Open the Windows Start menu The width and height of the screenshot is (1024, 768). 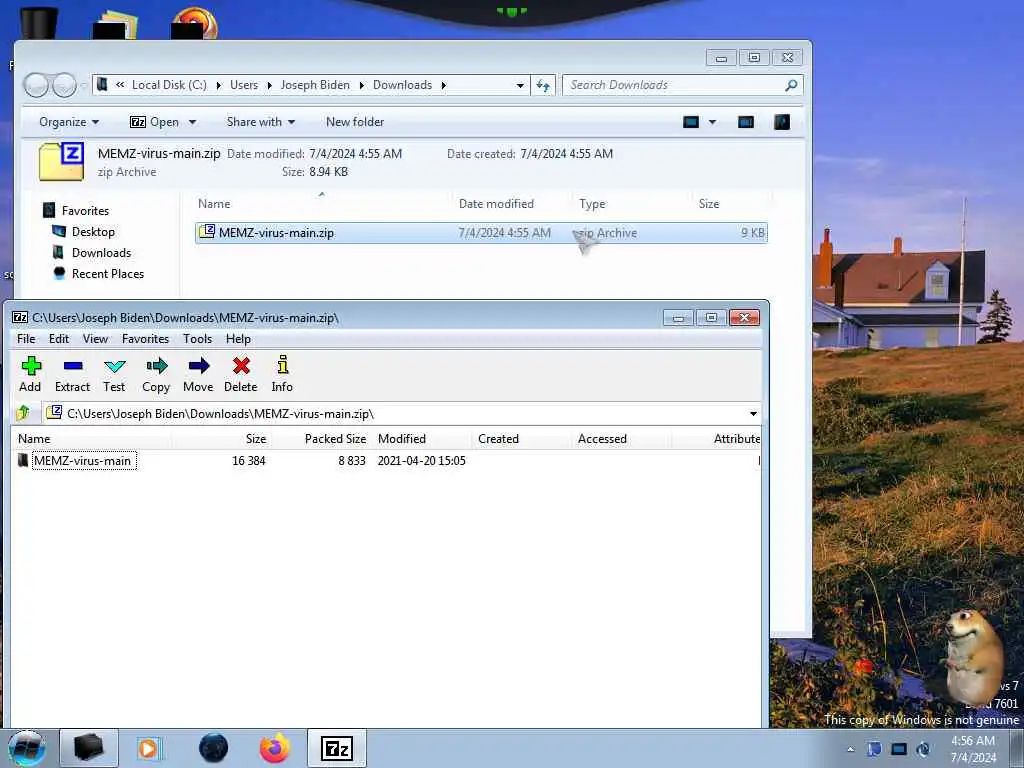(26, 748)
